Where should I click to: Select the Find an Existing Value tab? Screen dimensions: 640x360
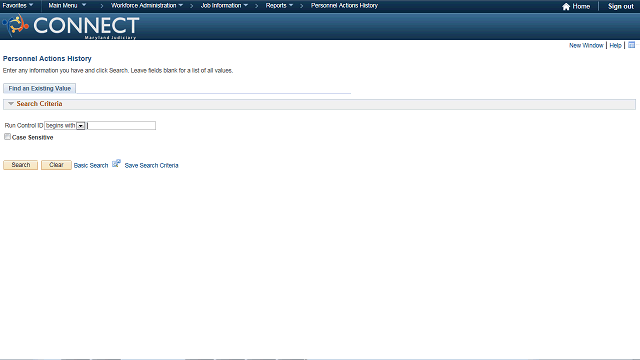coord(40,89)
